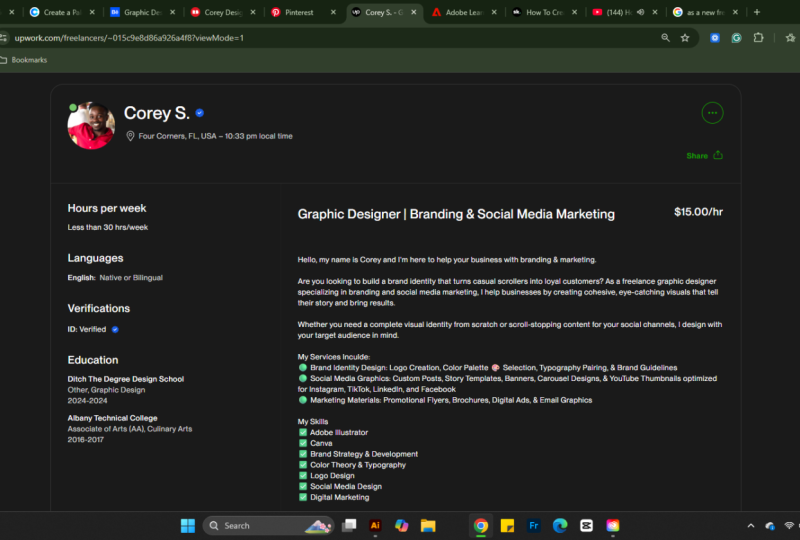The width and height of the screenshot is (800, 540).
Task: Launch Adobe Fresco from the taskbar
Action: pyautogui.click(x=534, y=525)
